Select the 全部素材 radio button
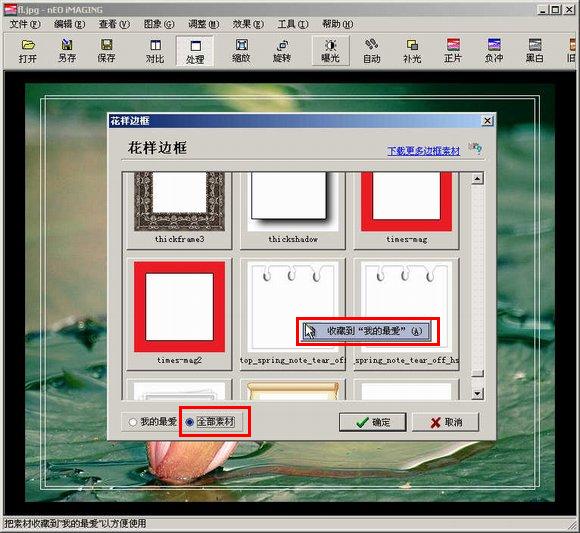This screenshot has width=580, height=533. 189,422
